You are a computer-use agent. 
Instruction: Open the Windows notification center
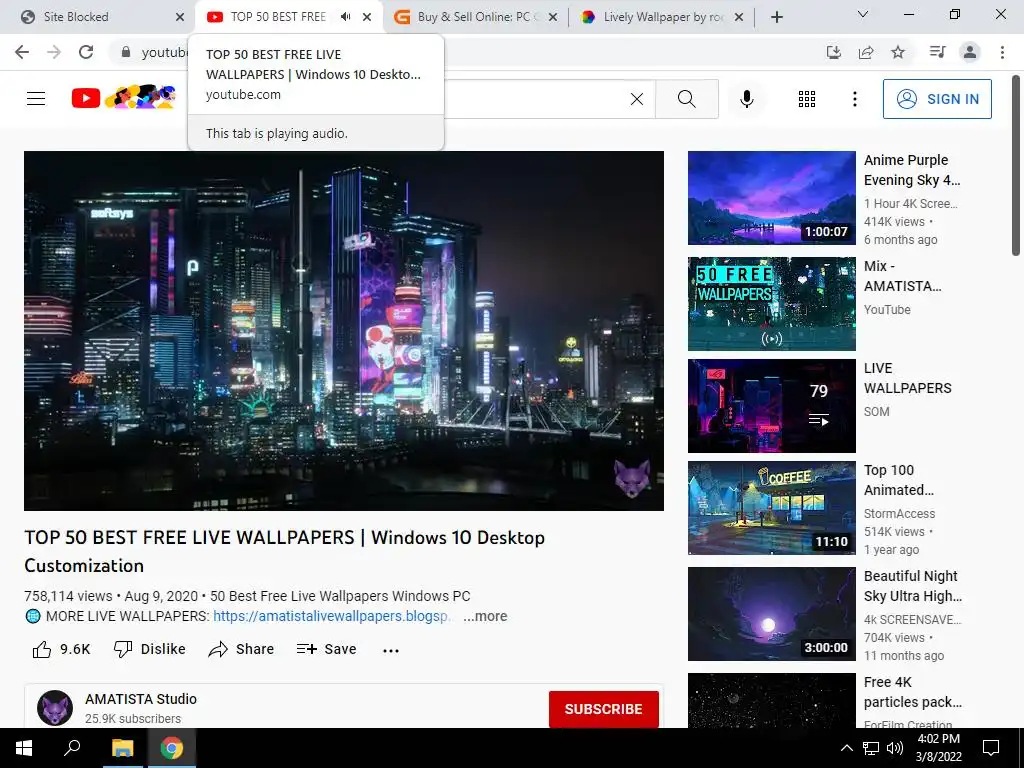[991, 748]
